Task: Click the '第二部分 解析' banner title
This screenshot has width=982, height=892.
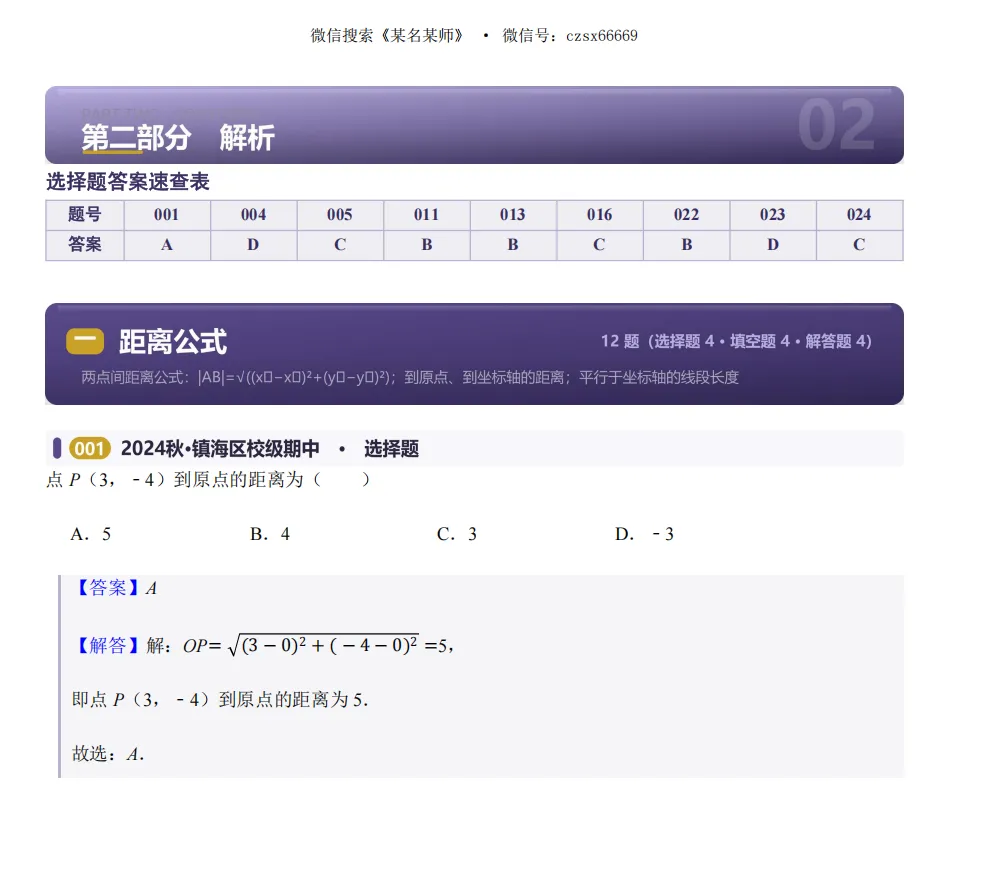Action: (x=178, y=138)
